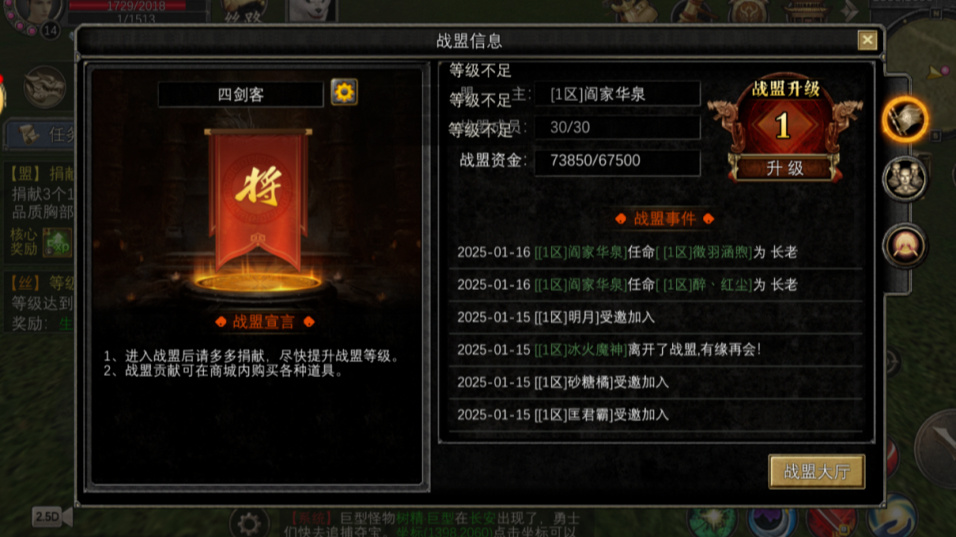The width and height of the screenshot is (956, 537).
Task: Open the 战盟大厅 alliance hall button
Action: coord(816,471)
